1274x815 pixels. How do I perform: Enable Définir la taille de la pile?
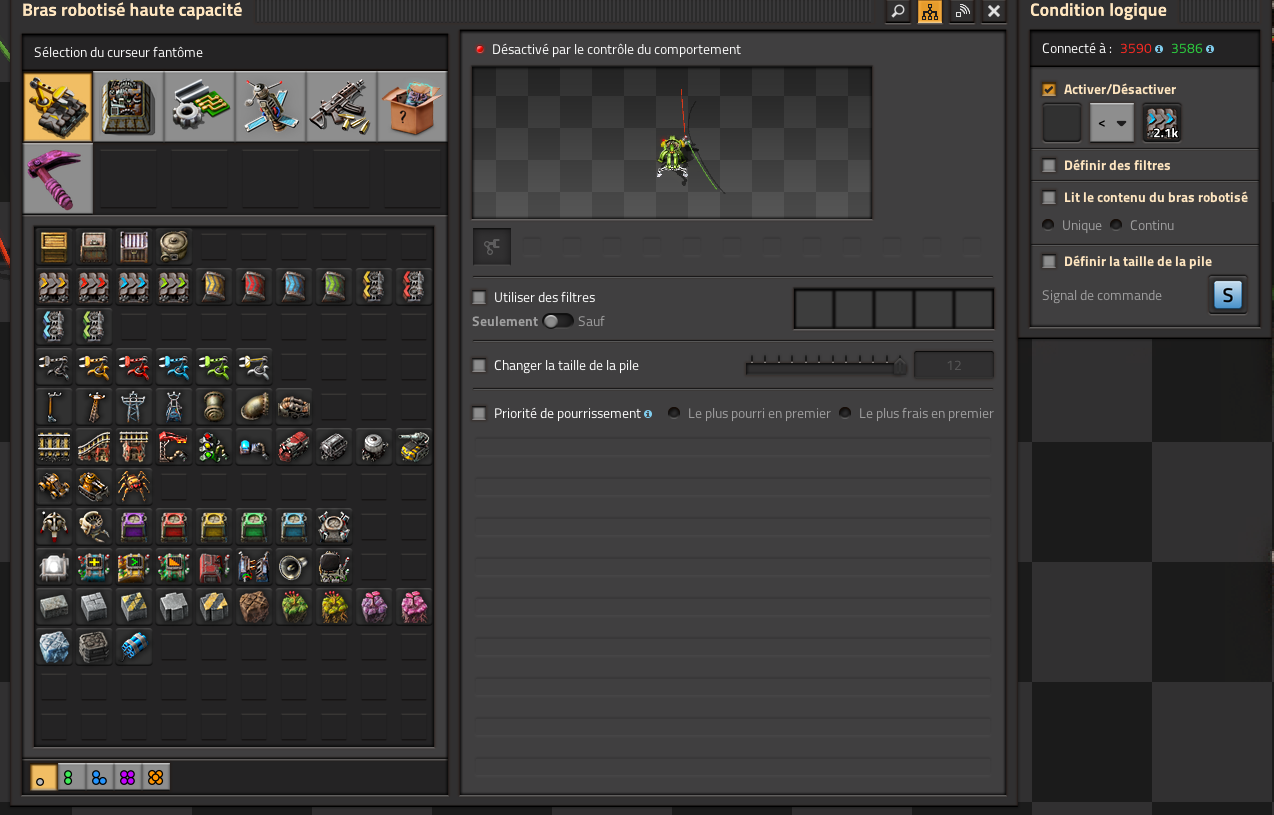(1049, 262)
